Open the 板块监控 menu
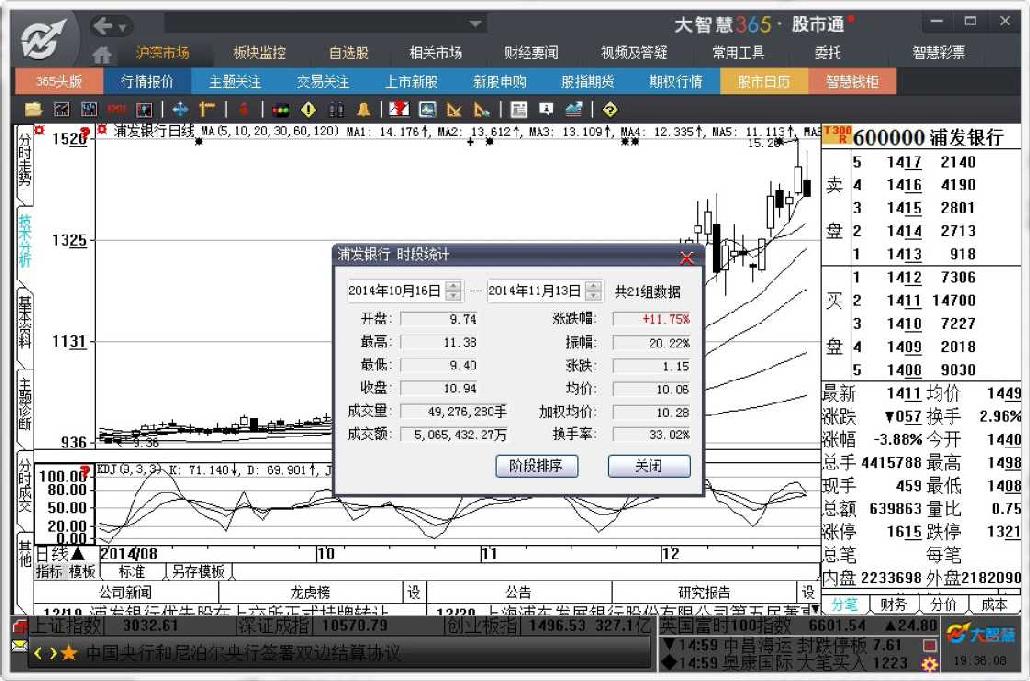Image resolution: width=1030 pixels, height=681 pixels. tap(259, 53)
